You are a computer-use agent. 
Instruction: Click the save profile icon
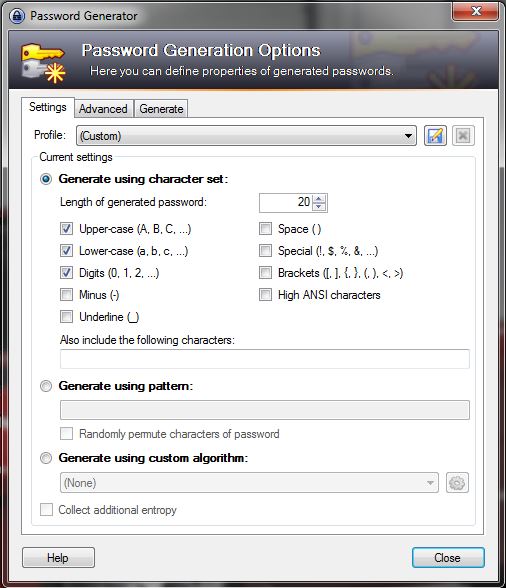tap(435, 135)
